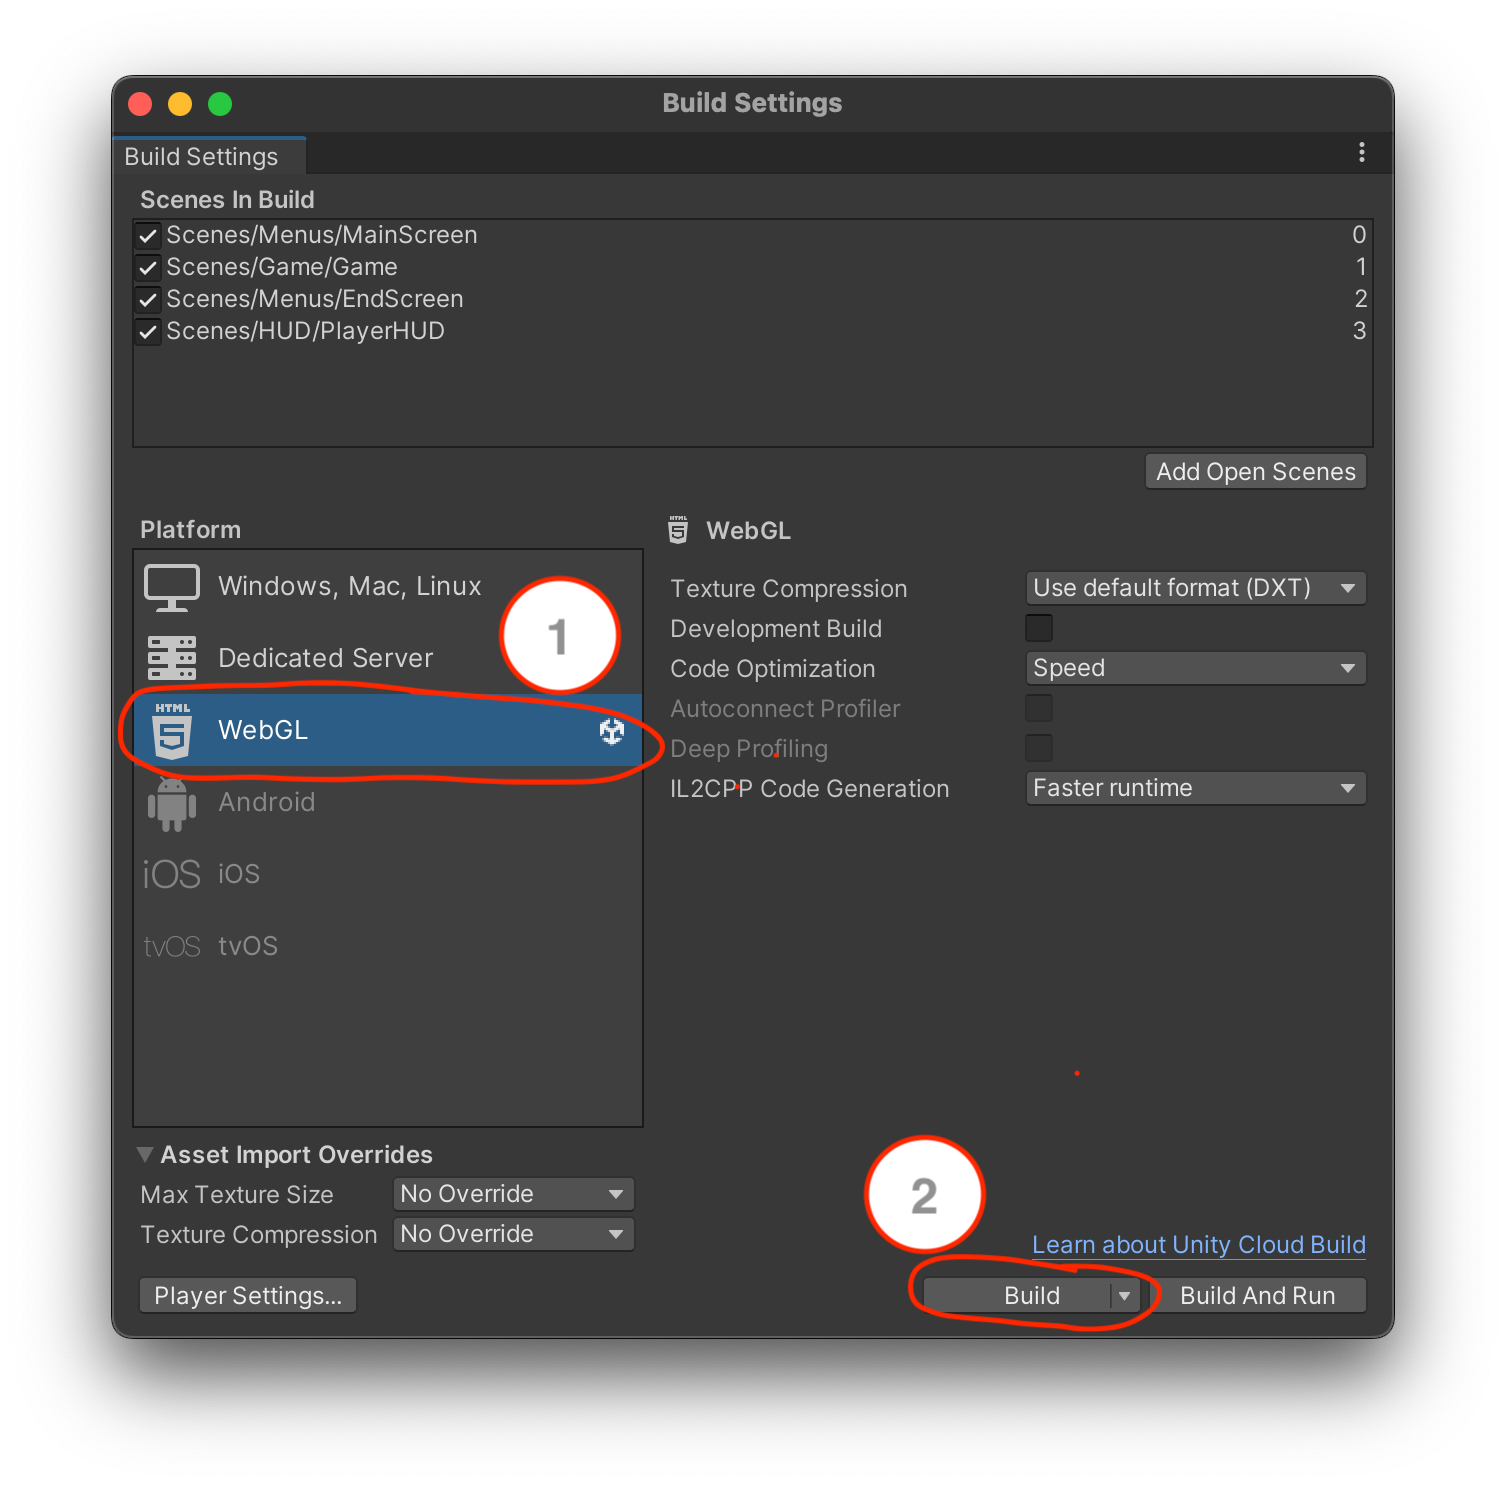This screenshot has width=1506, height=1486.
Task: Open the IL2CPP Code Generation dropdown
Action: [x=1196, y=788]
